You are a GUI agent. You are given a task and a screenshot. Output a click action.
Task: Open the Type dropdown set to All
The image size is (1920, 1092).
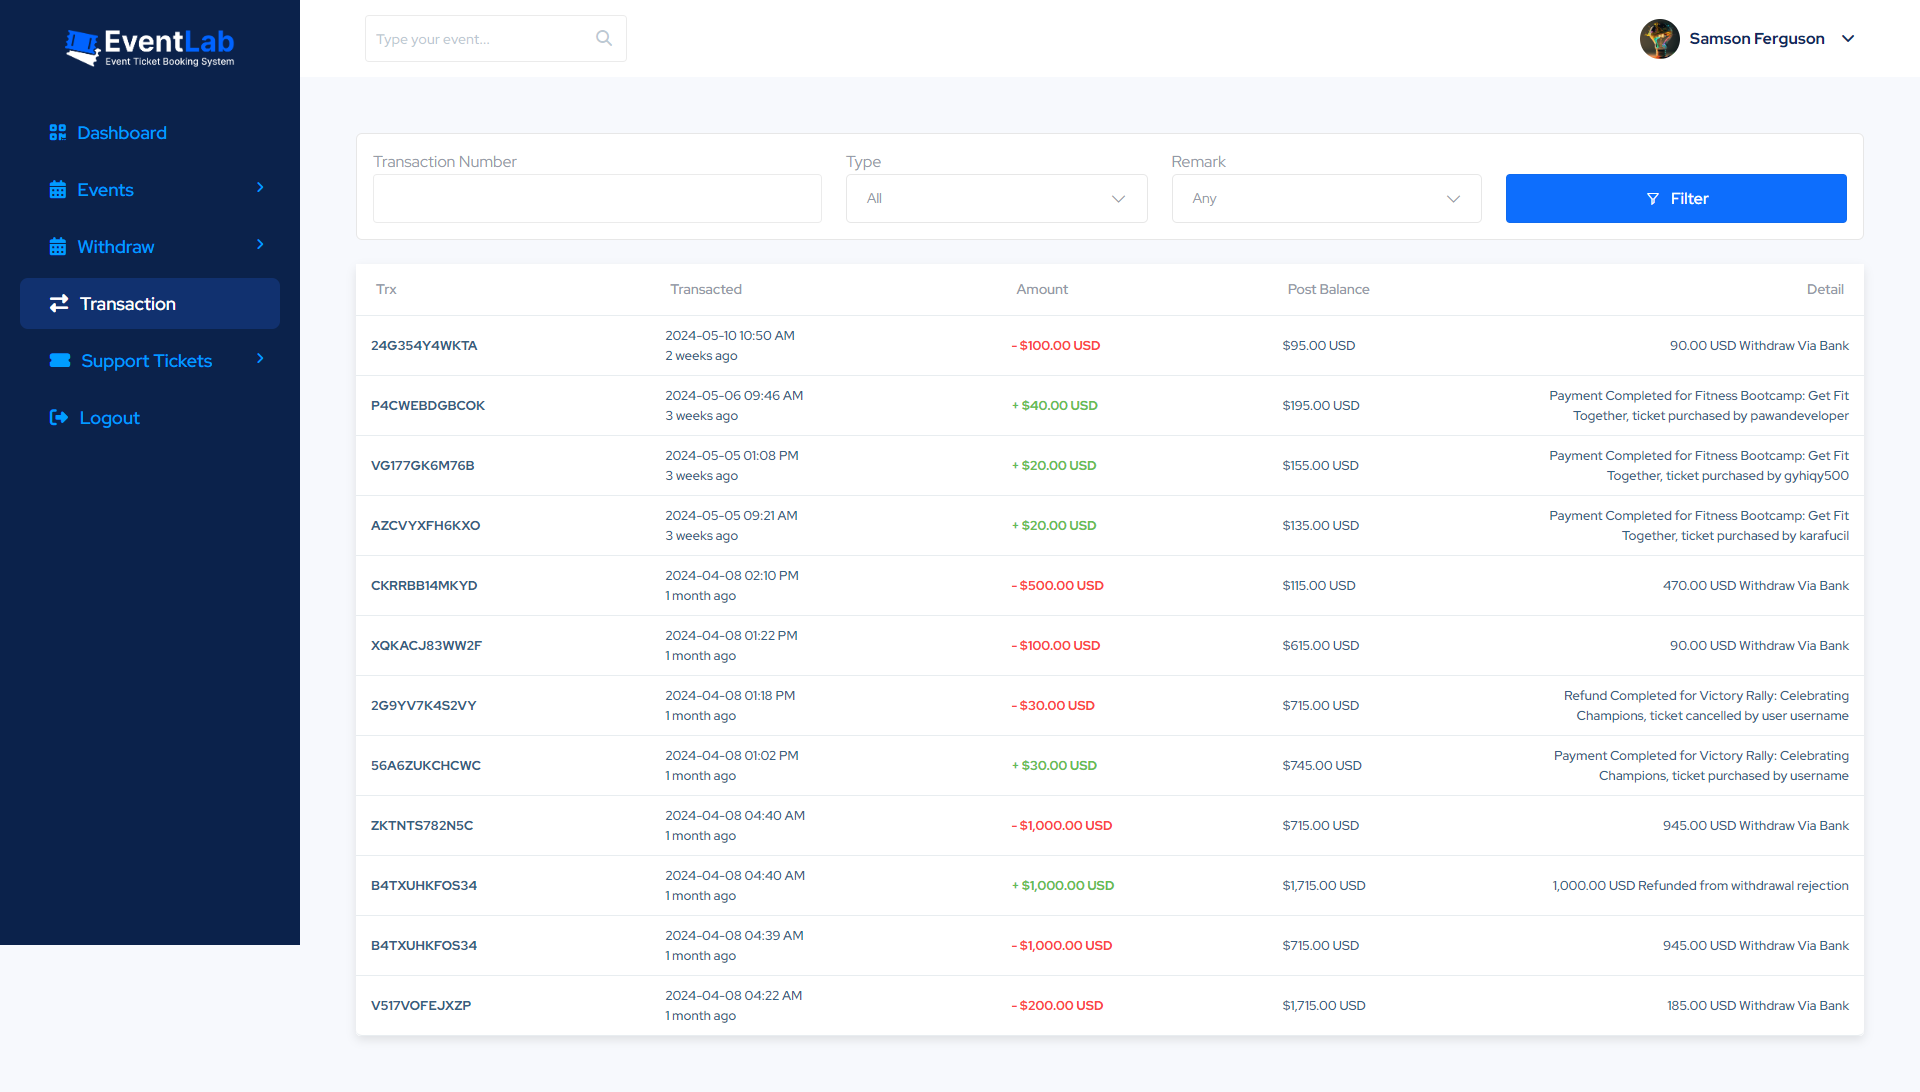tap(996, 198)
